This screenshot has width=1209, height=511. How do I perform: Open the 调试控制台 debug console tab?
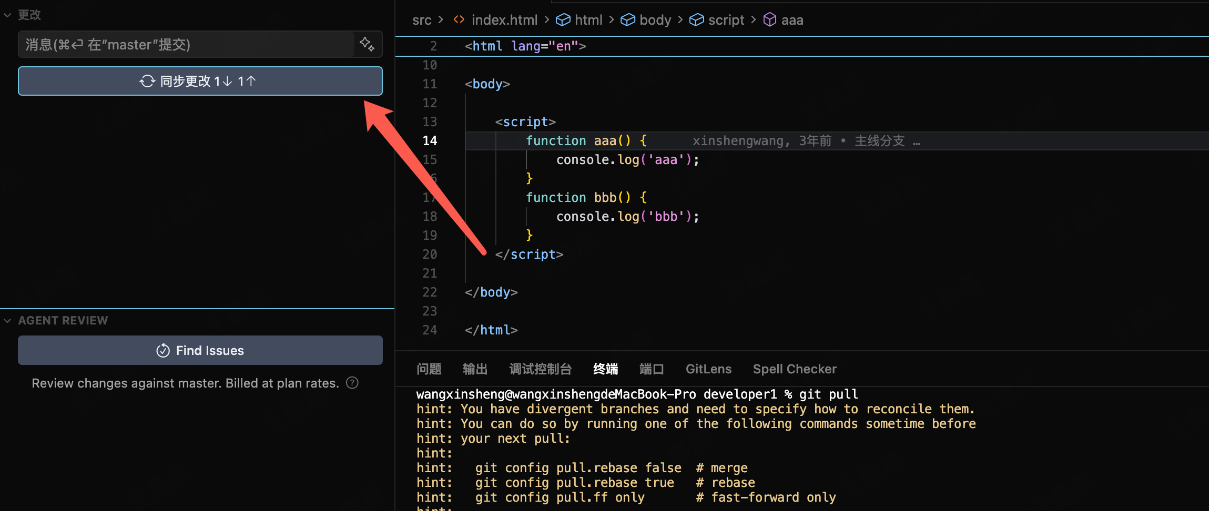(x=541, y=369)
